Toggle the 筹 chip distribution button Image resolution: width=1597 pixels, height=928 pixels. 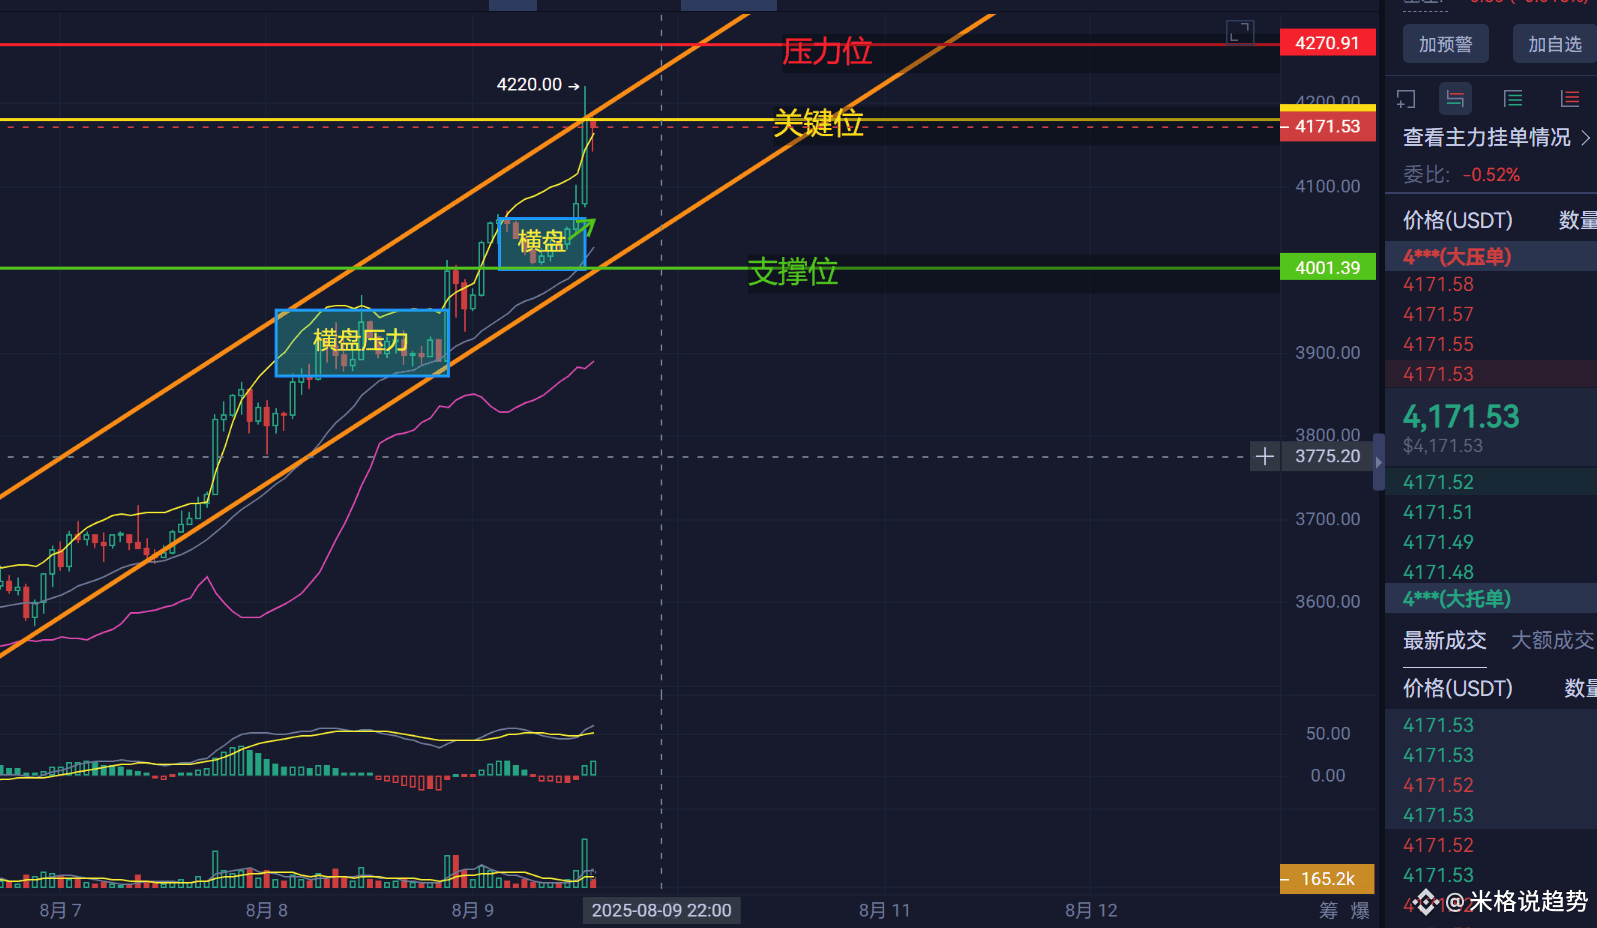[1328, 910]
